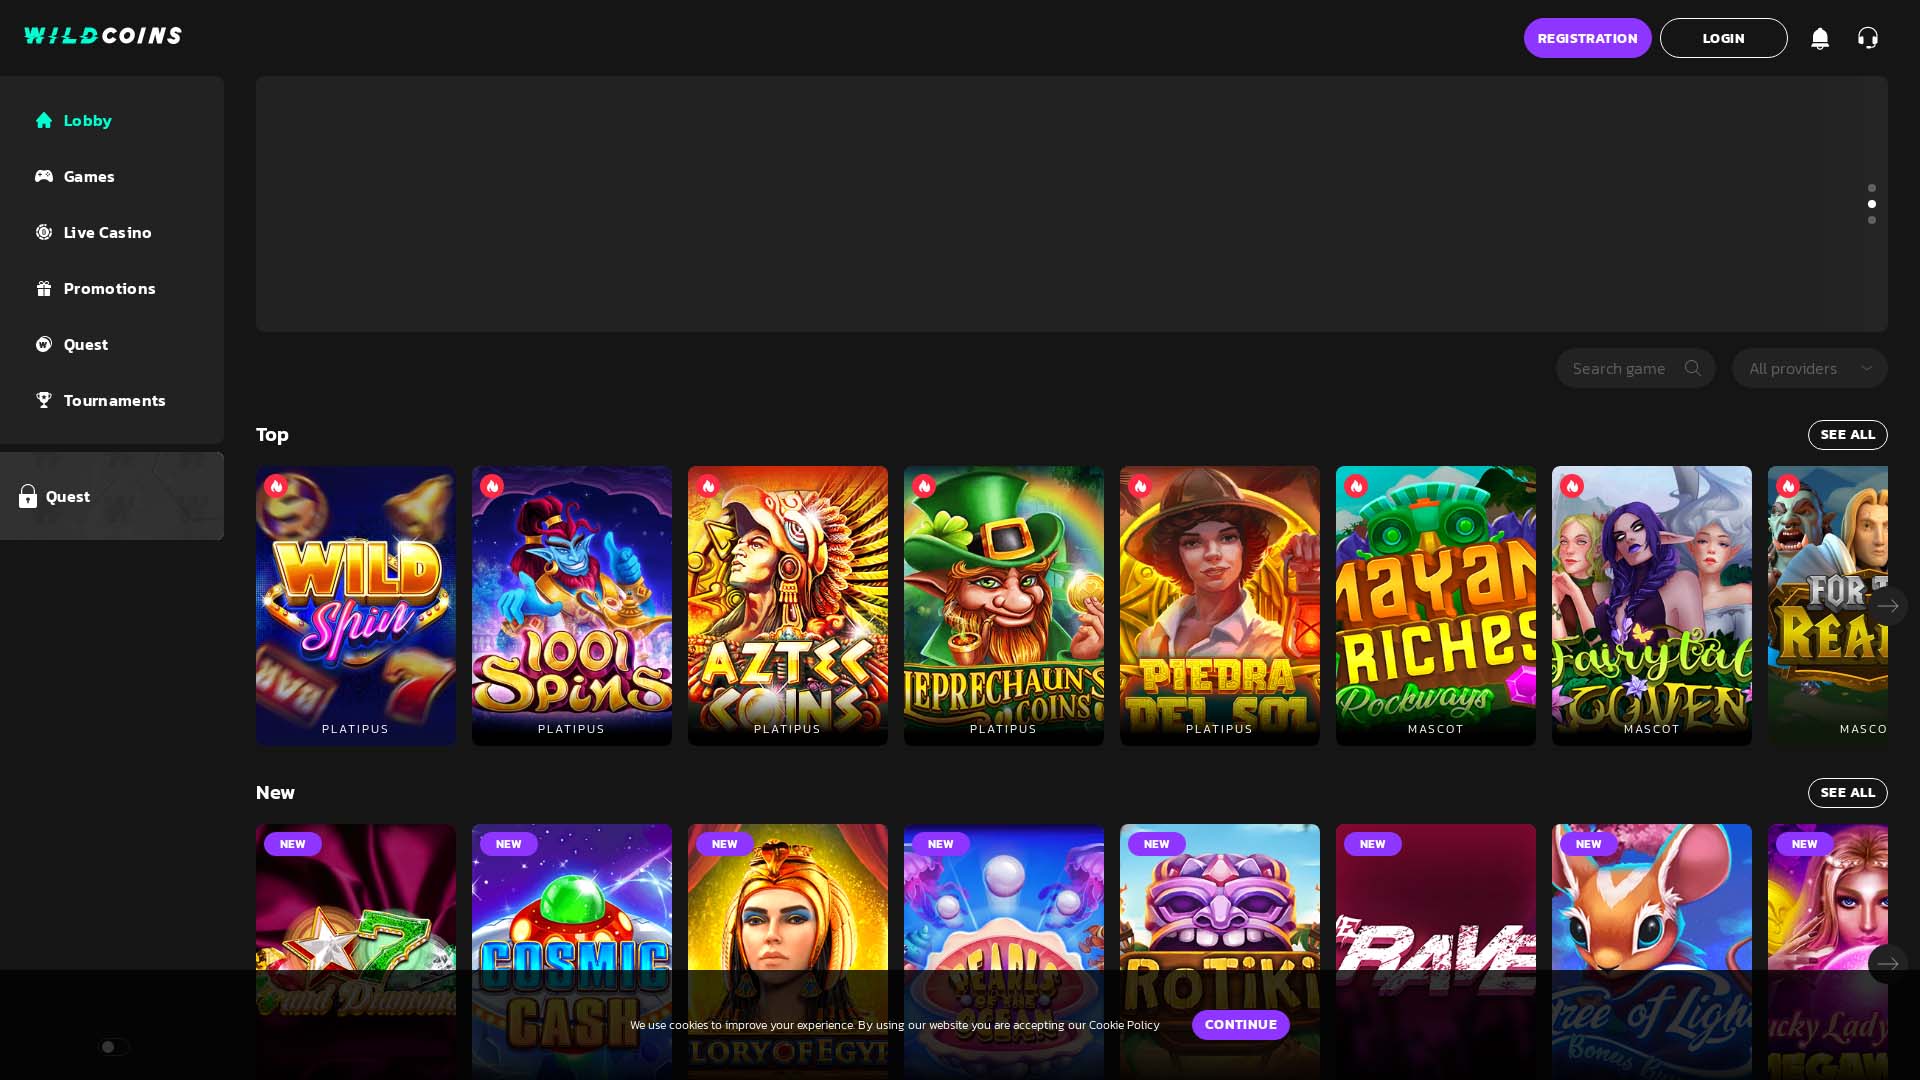Viewport: 1920px width, 1080px height.
Task: Advance the New games carousel arrow
Action: pyautogui.click(x=1888, y=964)
